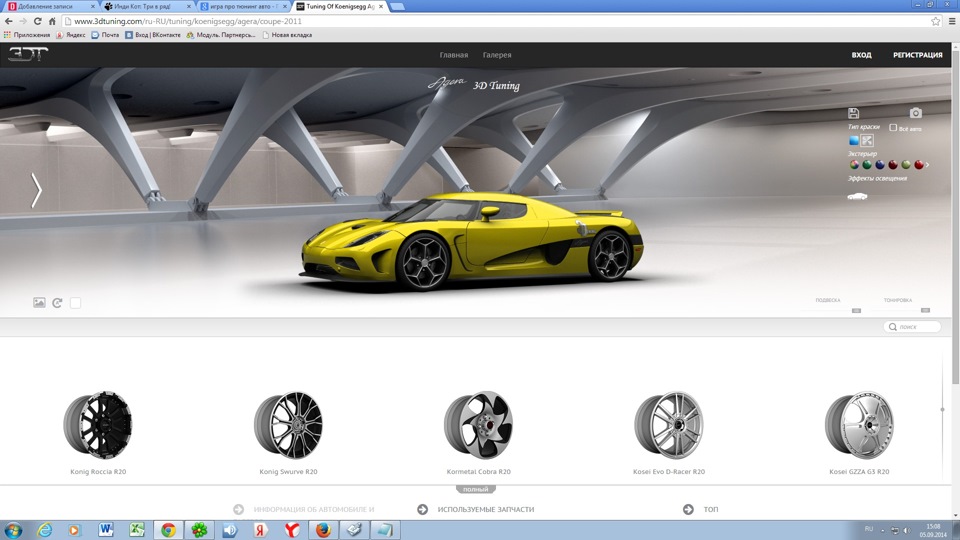The height and width of the screenshot is (540, 960).
Task: Open Приложения apps bookmark
Action: coord(26,35)
